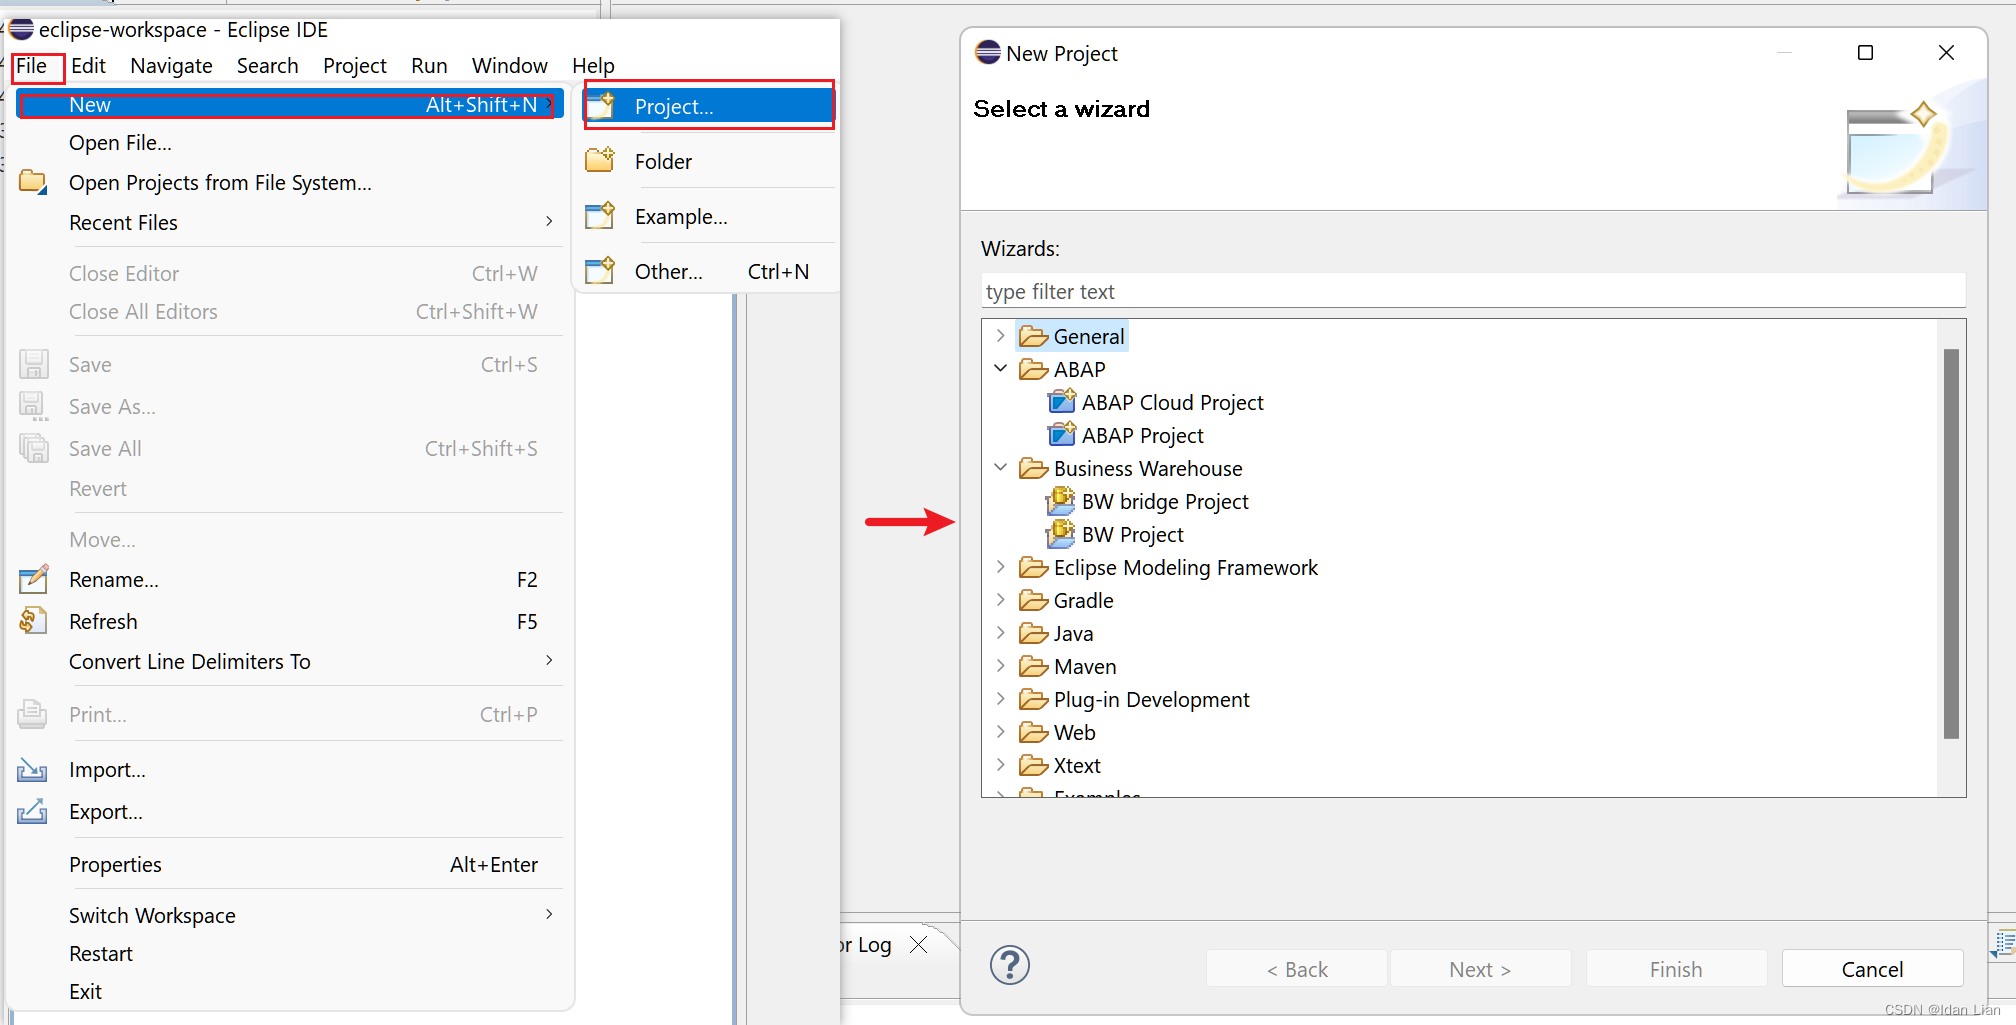Viewport: 2016px width, 1025px height.
Task: Open the Search menu
Action: 267,66
